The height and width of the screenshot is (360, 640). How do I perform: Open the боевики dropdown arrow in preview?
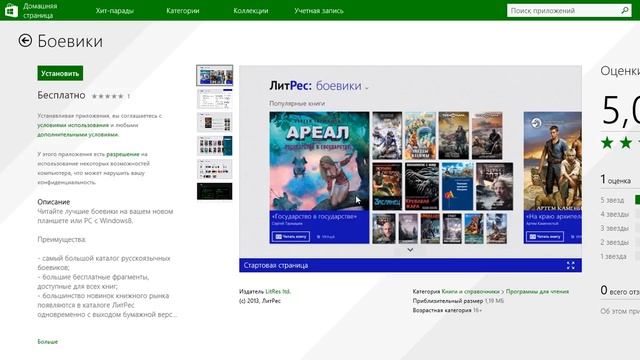pos(367,87)
